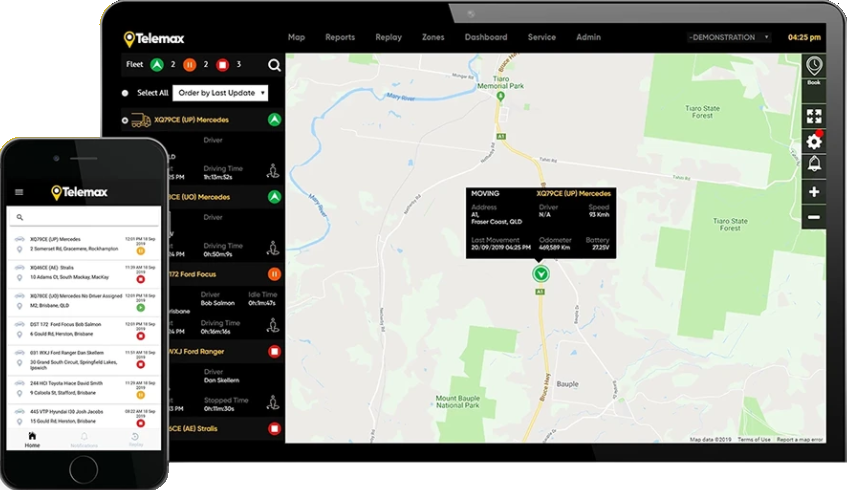Click red stopped badge on Ford Ranger row
Image resolution: width=847 pixels, height=490 pixels.
(x=274, y=352)
